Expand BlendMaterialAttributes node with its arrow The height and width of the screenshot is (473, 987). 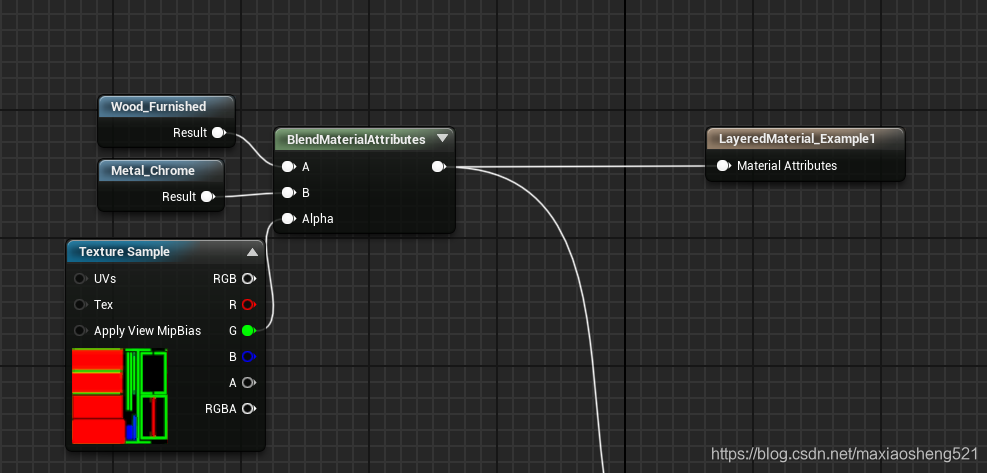[x=443, y=139]
